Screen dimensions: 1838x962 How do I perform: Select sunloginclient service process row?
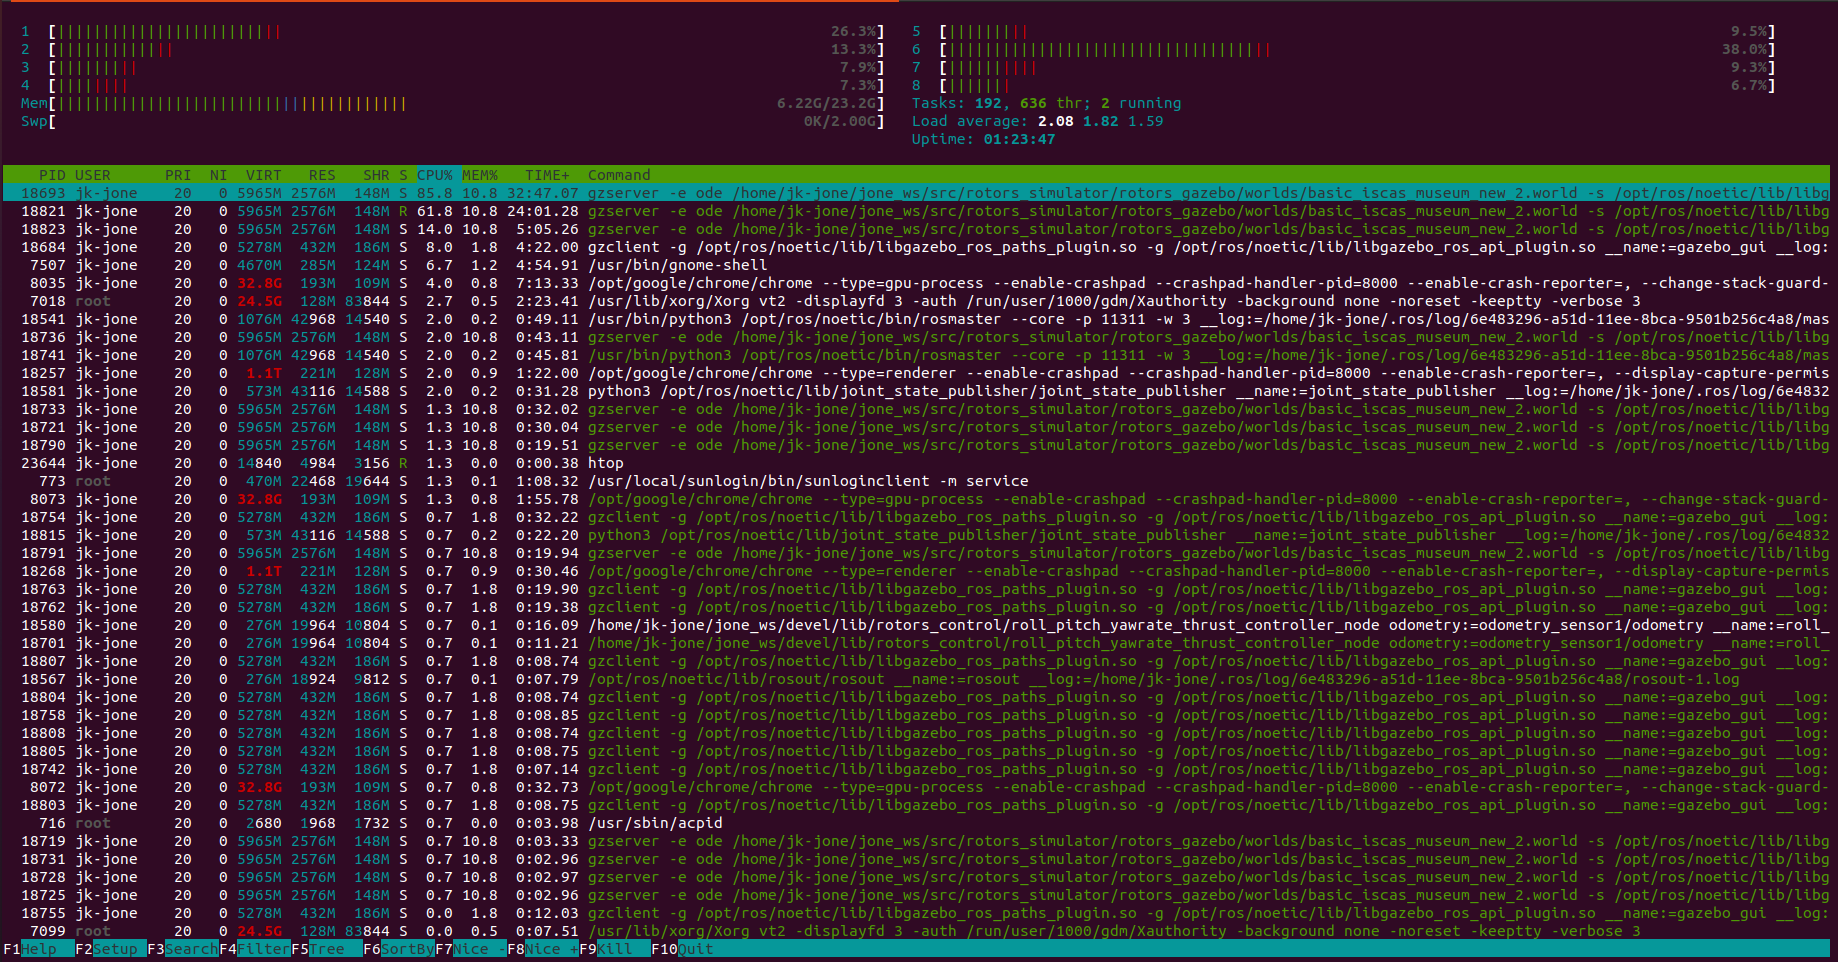tap(916, 481)
